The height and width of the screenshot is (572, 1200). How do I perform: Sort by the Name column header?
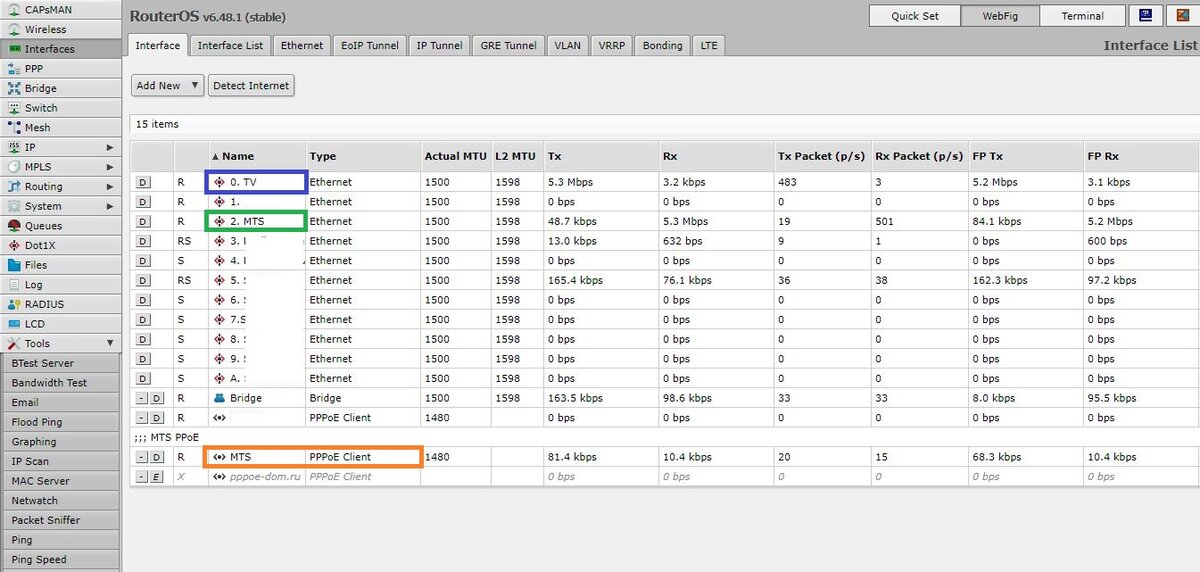255,156
